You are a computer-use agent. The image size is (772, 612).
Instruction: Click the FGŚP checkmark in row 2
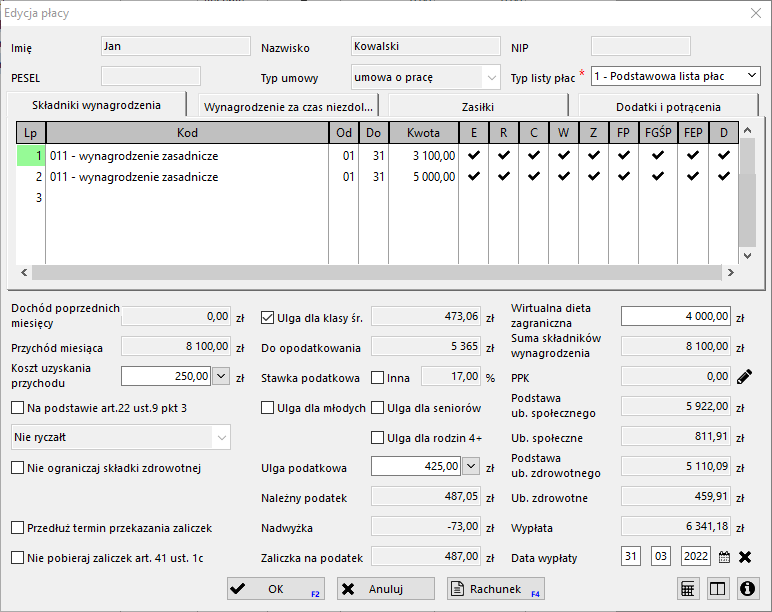[x=657, y=177]
